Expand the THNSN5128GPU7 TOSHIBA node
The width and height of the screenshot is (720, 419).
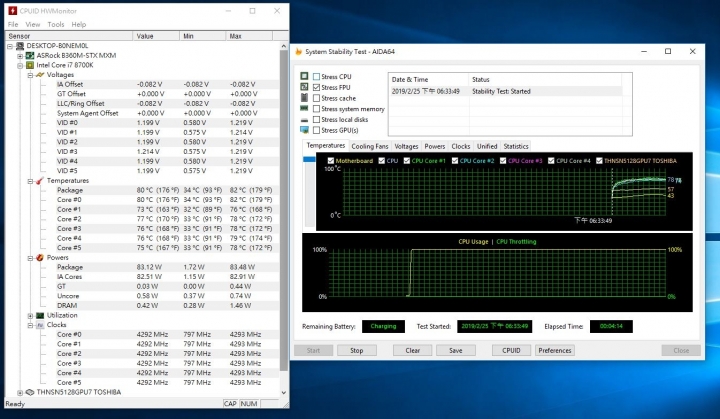click(x=20, y=392)
